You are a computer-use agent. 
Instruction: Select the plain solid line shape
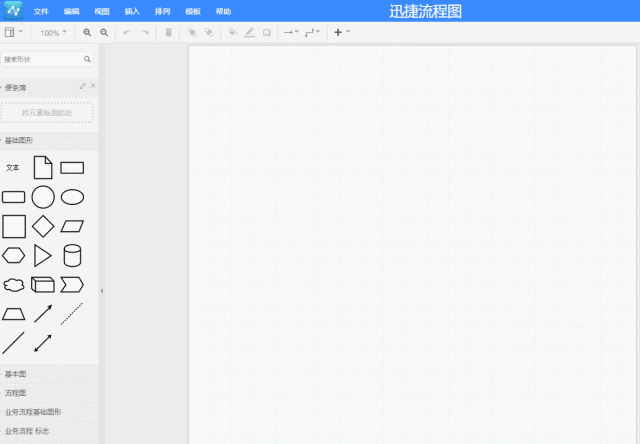13,343
